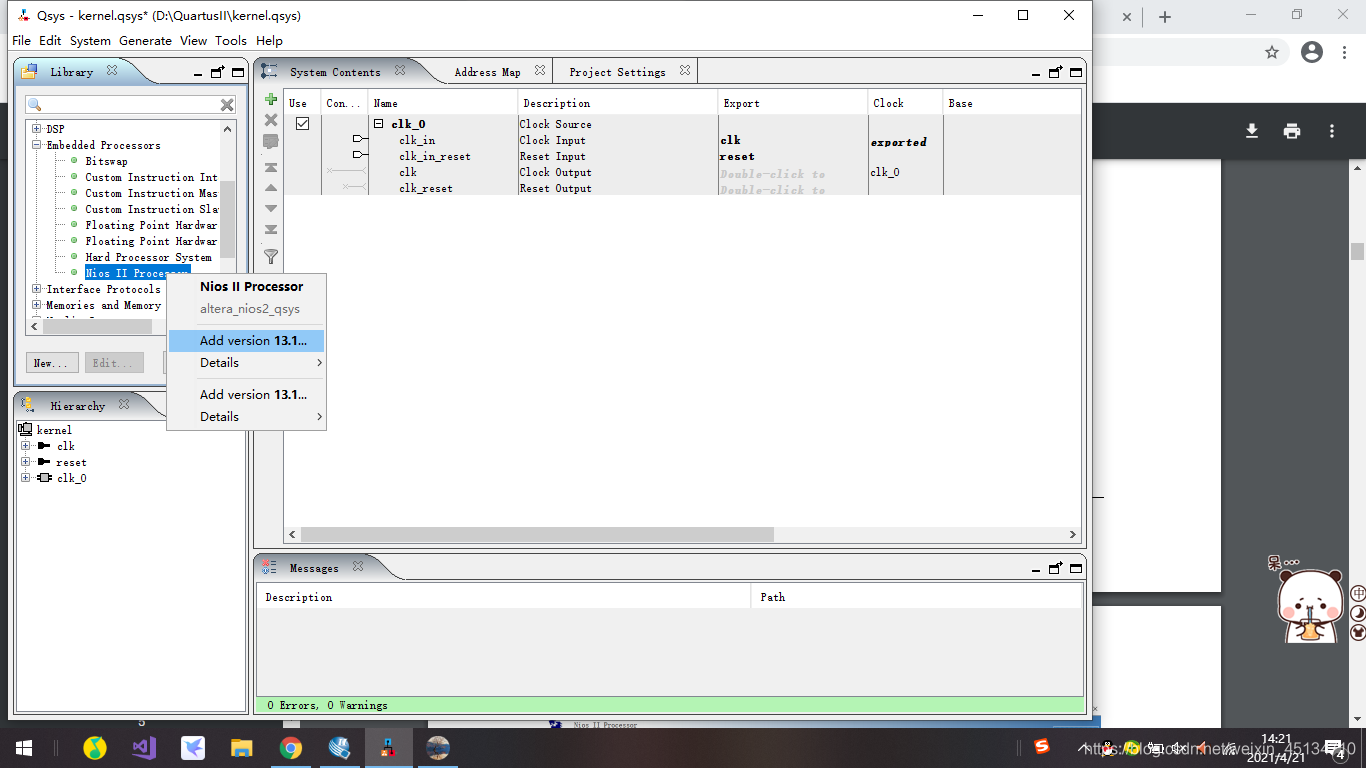Maximize the Library panel
Image resolution: width=1366 pixels, height=768 pixels.
(238, 72)
